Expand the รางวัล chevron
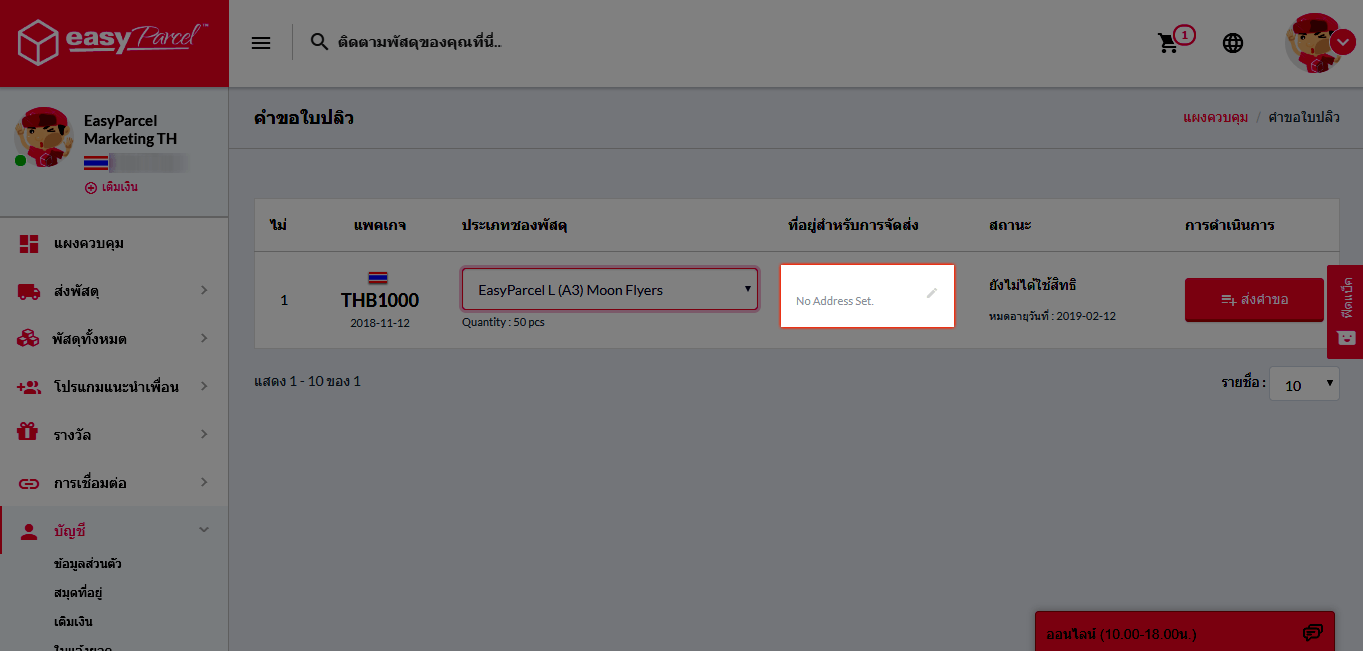1363x651 pixels. [x=204, y=434]
